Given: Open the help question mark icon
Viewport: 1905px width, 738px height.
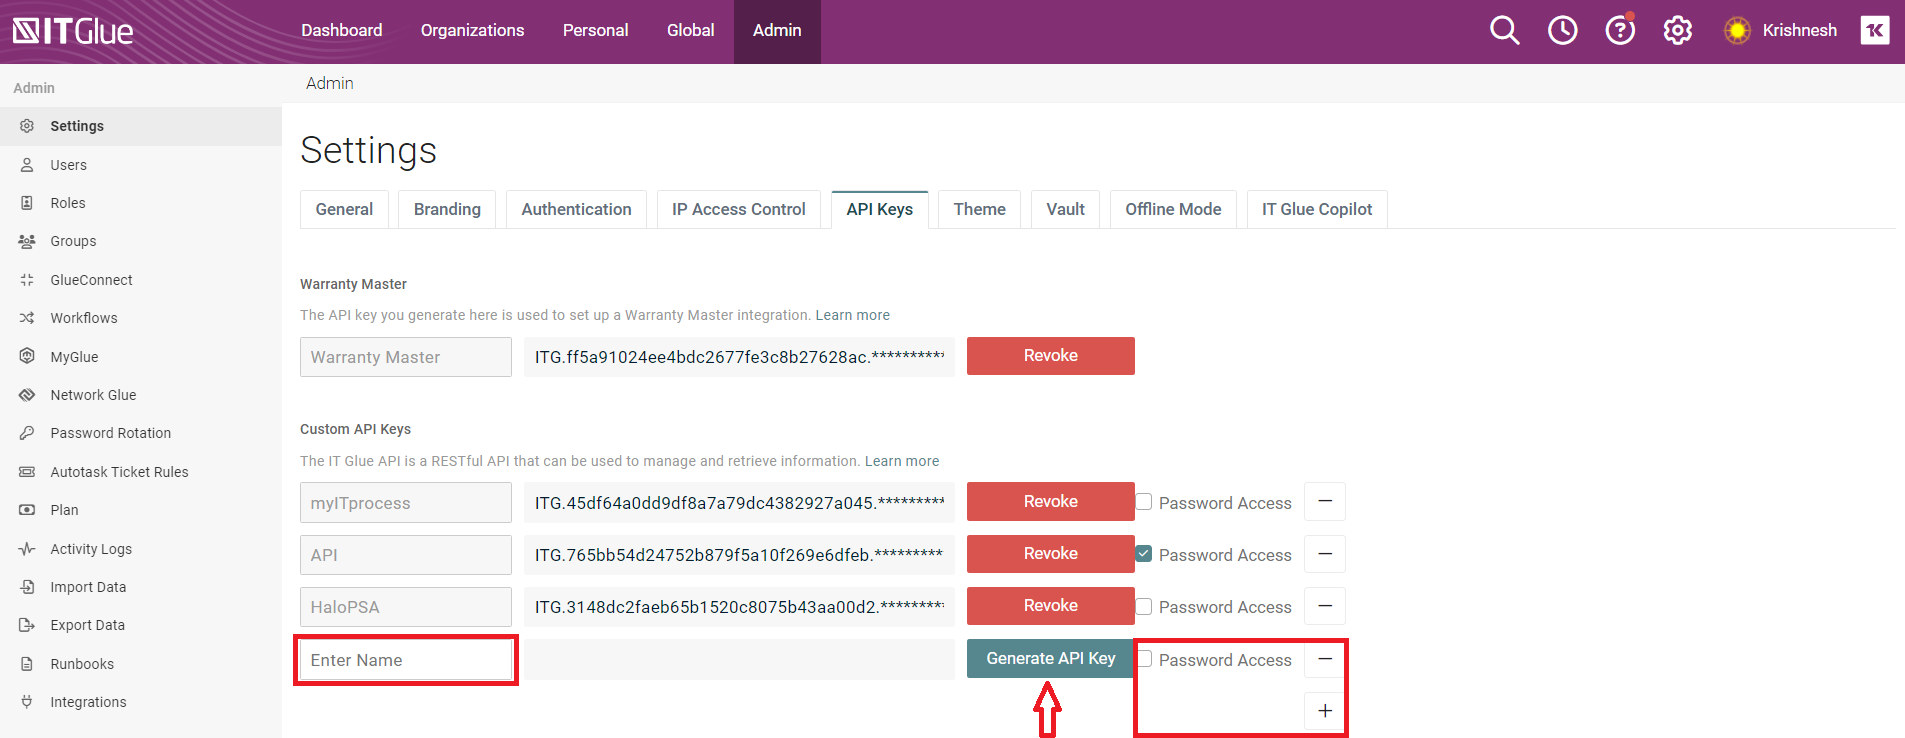Looking at the screenshot, I should (1620, 30).
